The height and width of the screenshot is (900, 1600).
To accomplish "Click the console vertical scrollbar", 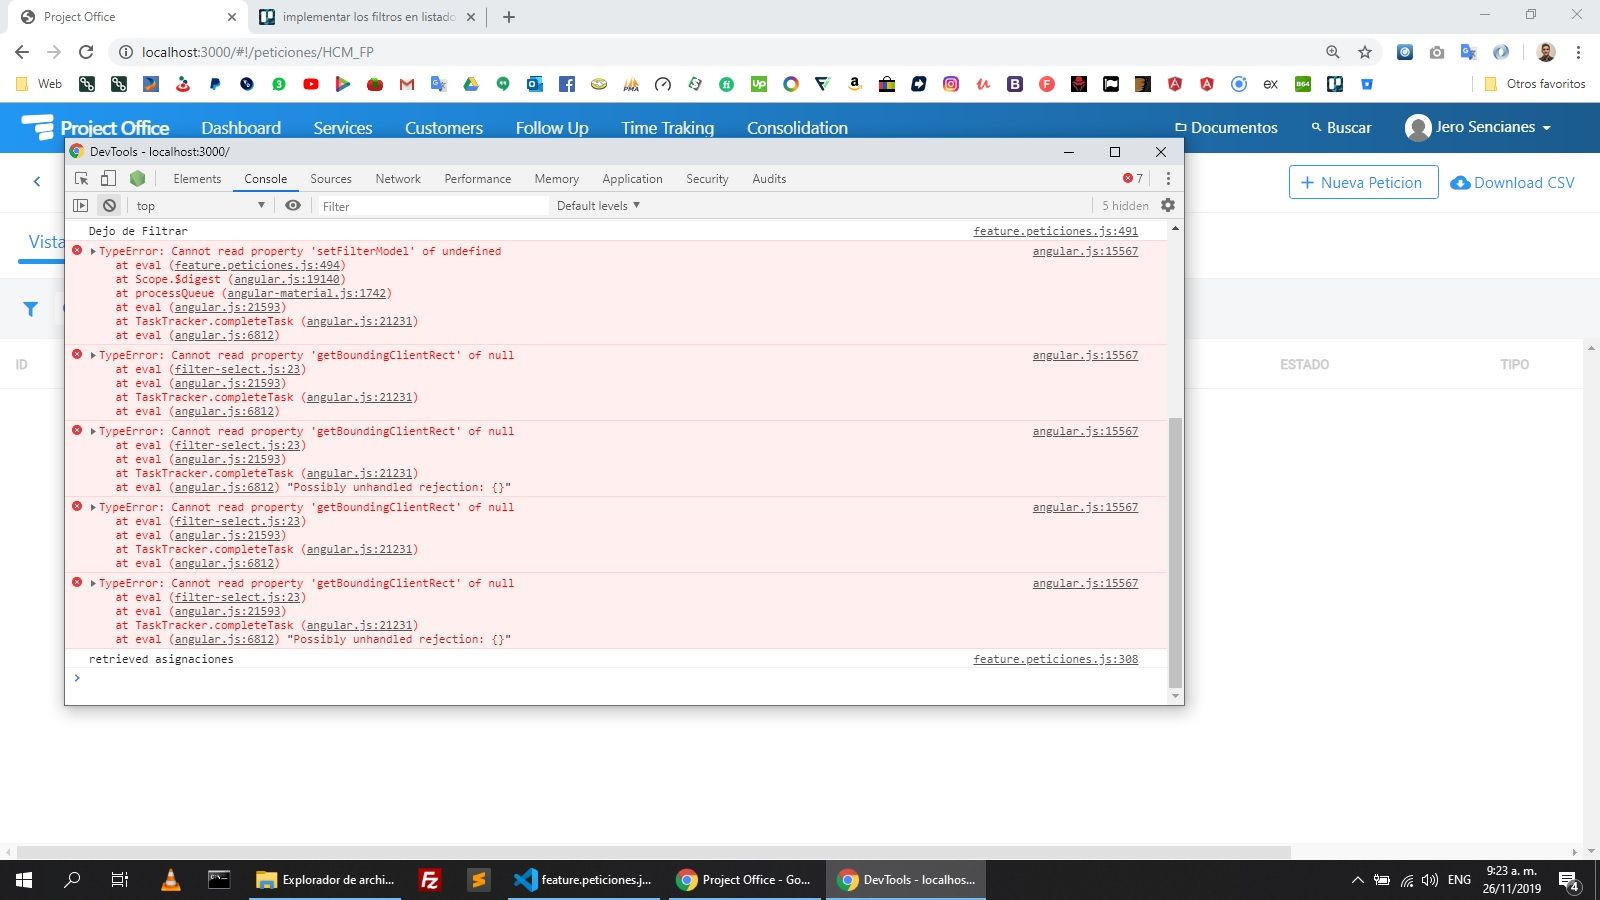I will pos(1175,550).
